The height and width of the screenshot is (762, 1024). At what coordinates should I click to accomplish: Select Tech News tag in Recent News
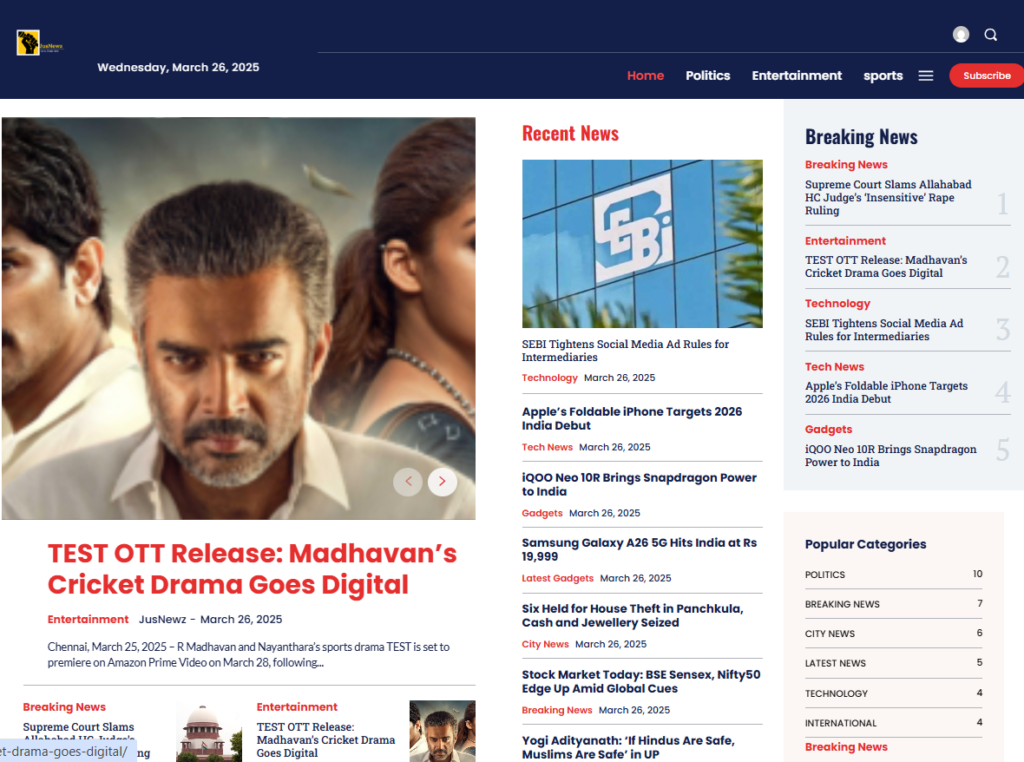(547, 447)
